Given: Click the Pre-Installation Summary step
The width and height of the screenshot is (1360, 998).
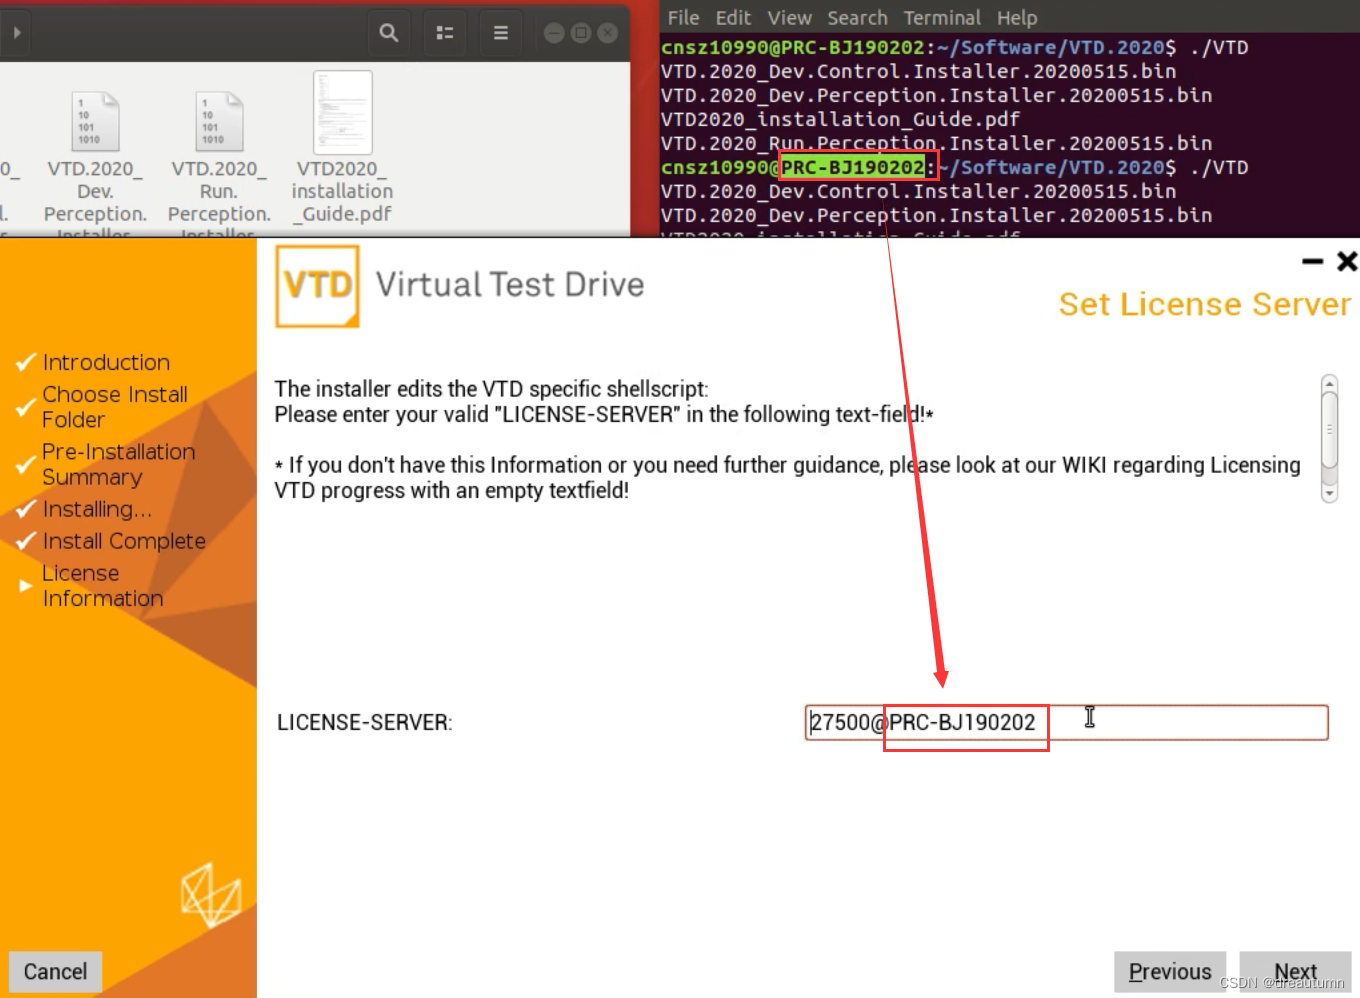Looking at the screenshot, I should [x=118, y=464].
